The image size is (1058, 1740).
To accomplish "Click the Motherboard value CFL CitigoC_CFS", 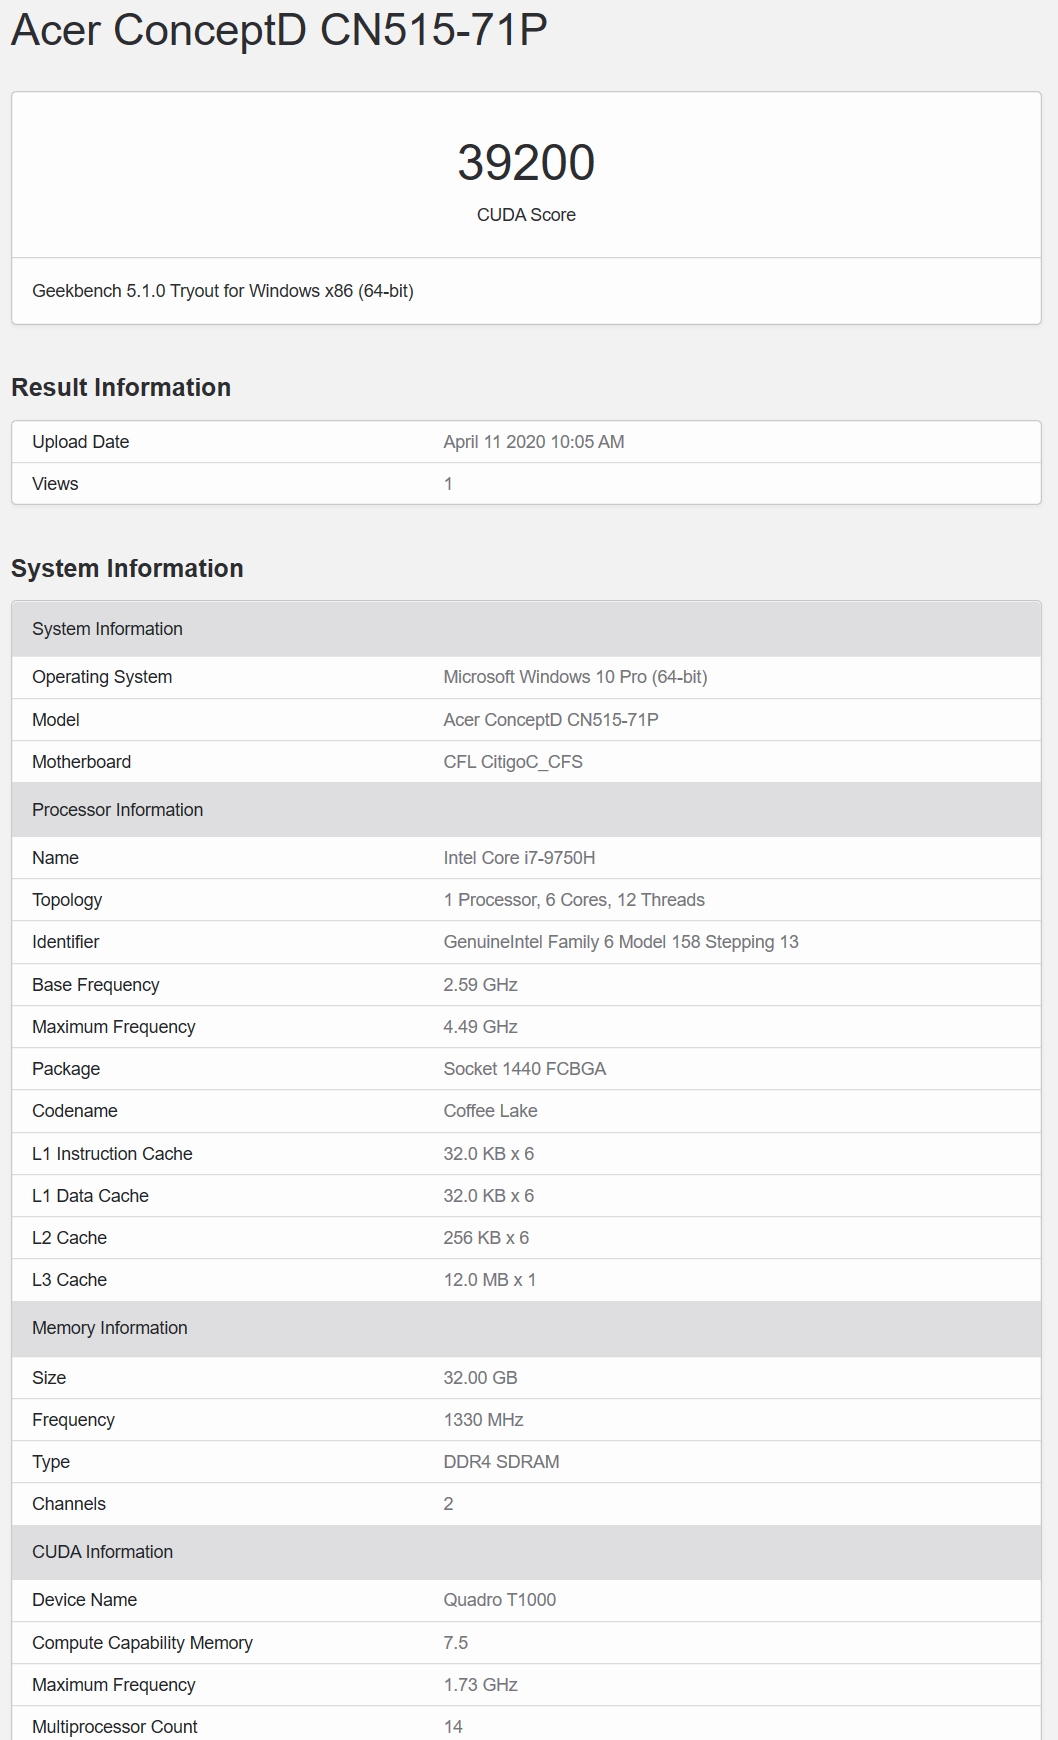I will click(x=513, y=762).
